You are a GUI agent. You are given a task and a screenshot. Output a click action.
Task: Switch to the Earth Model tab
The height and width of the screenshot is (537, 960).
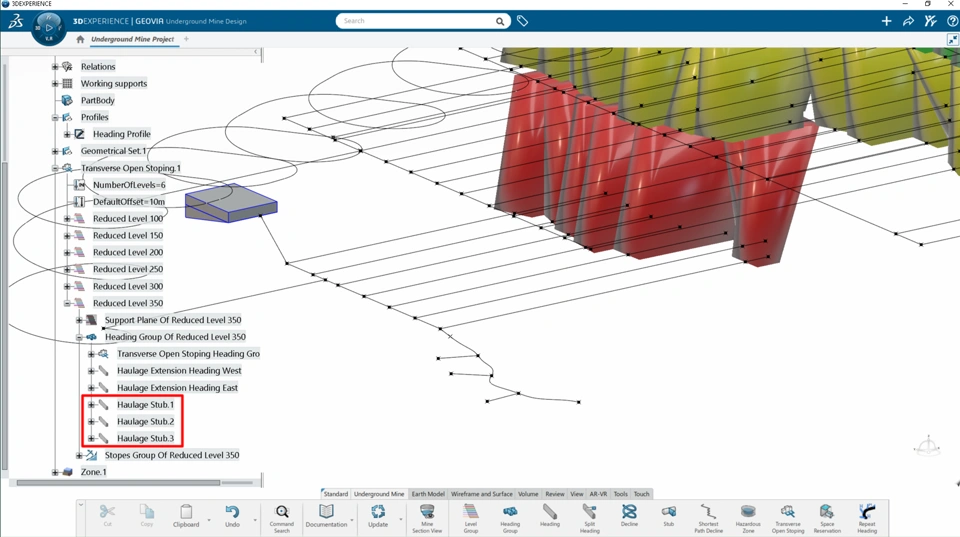428,494
